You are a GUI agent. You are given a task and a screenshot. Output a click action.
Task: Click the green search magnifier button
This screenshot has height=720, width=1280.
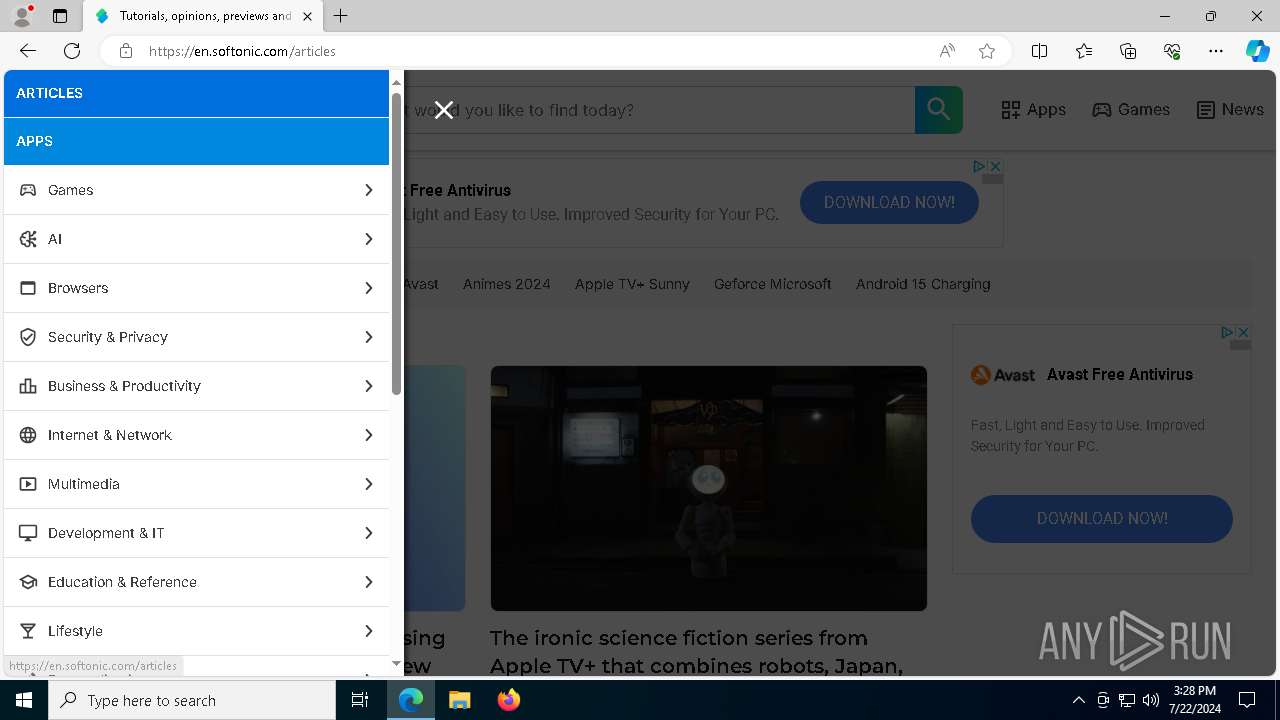939,110
